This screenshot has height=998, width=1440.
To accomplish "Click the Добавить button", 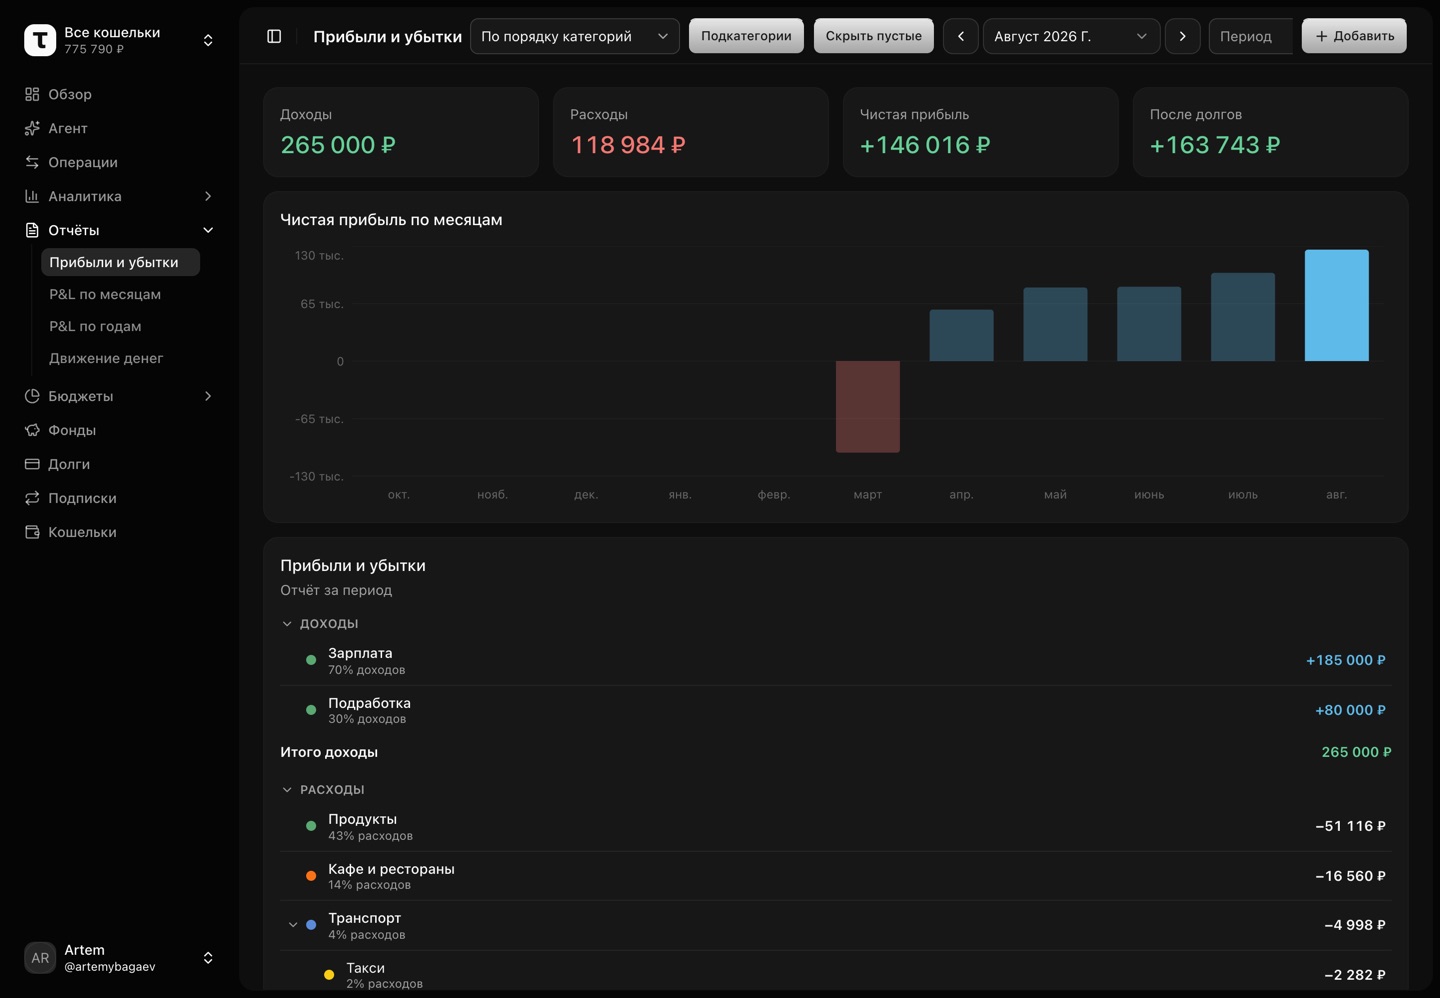I will (1354, 36).
